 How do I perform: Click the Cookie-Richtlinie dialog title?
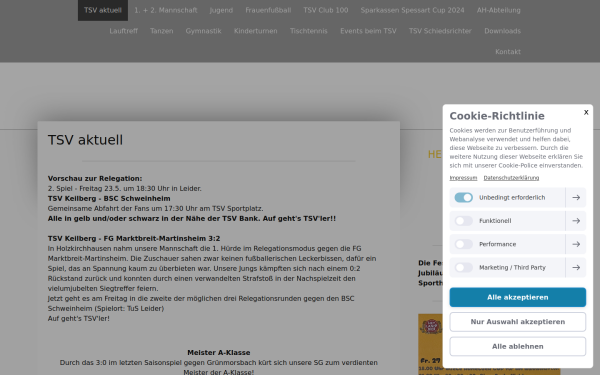(497, 116)
